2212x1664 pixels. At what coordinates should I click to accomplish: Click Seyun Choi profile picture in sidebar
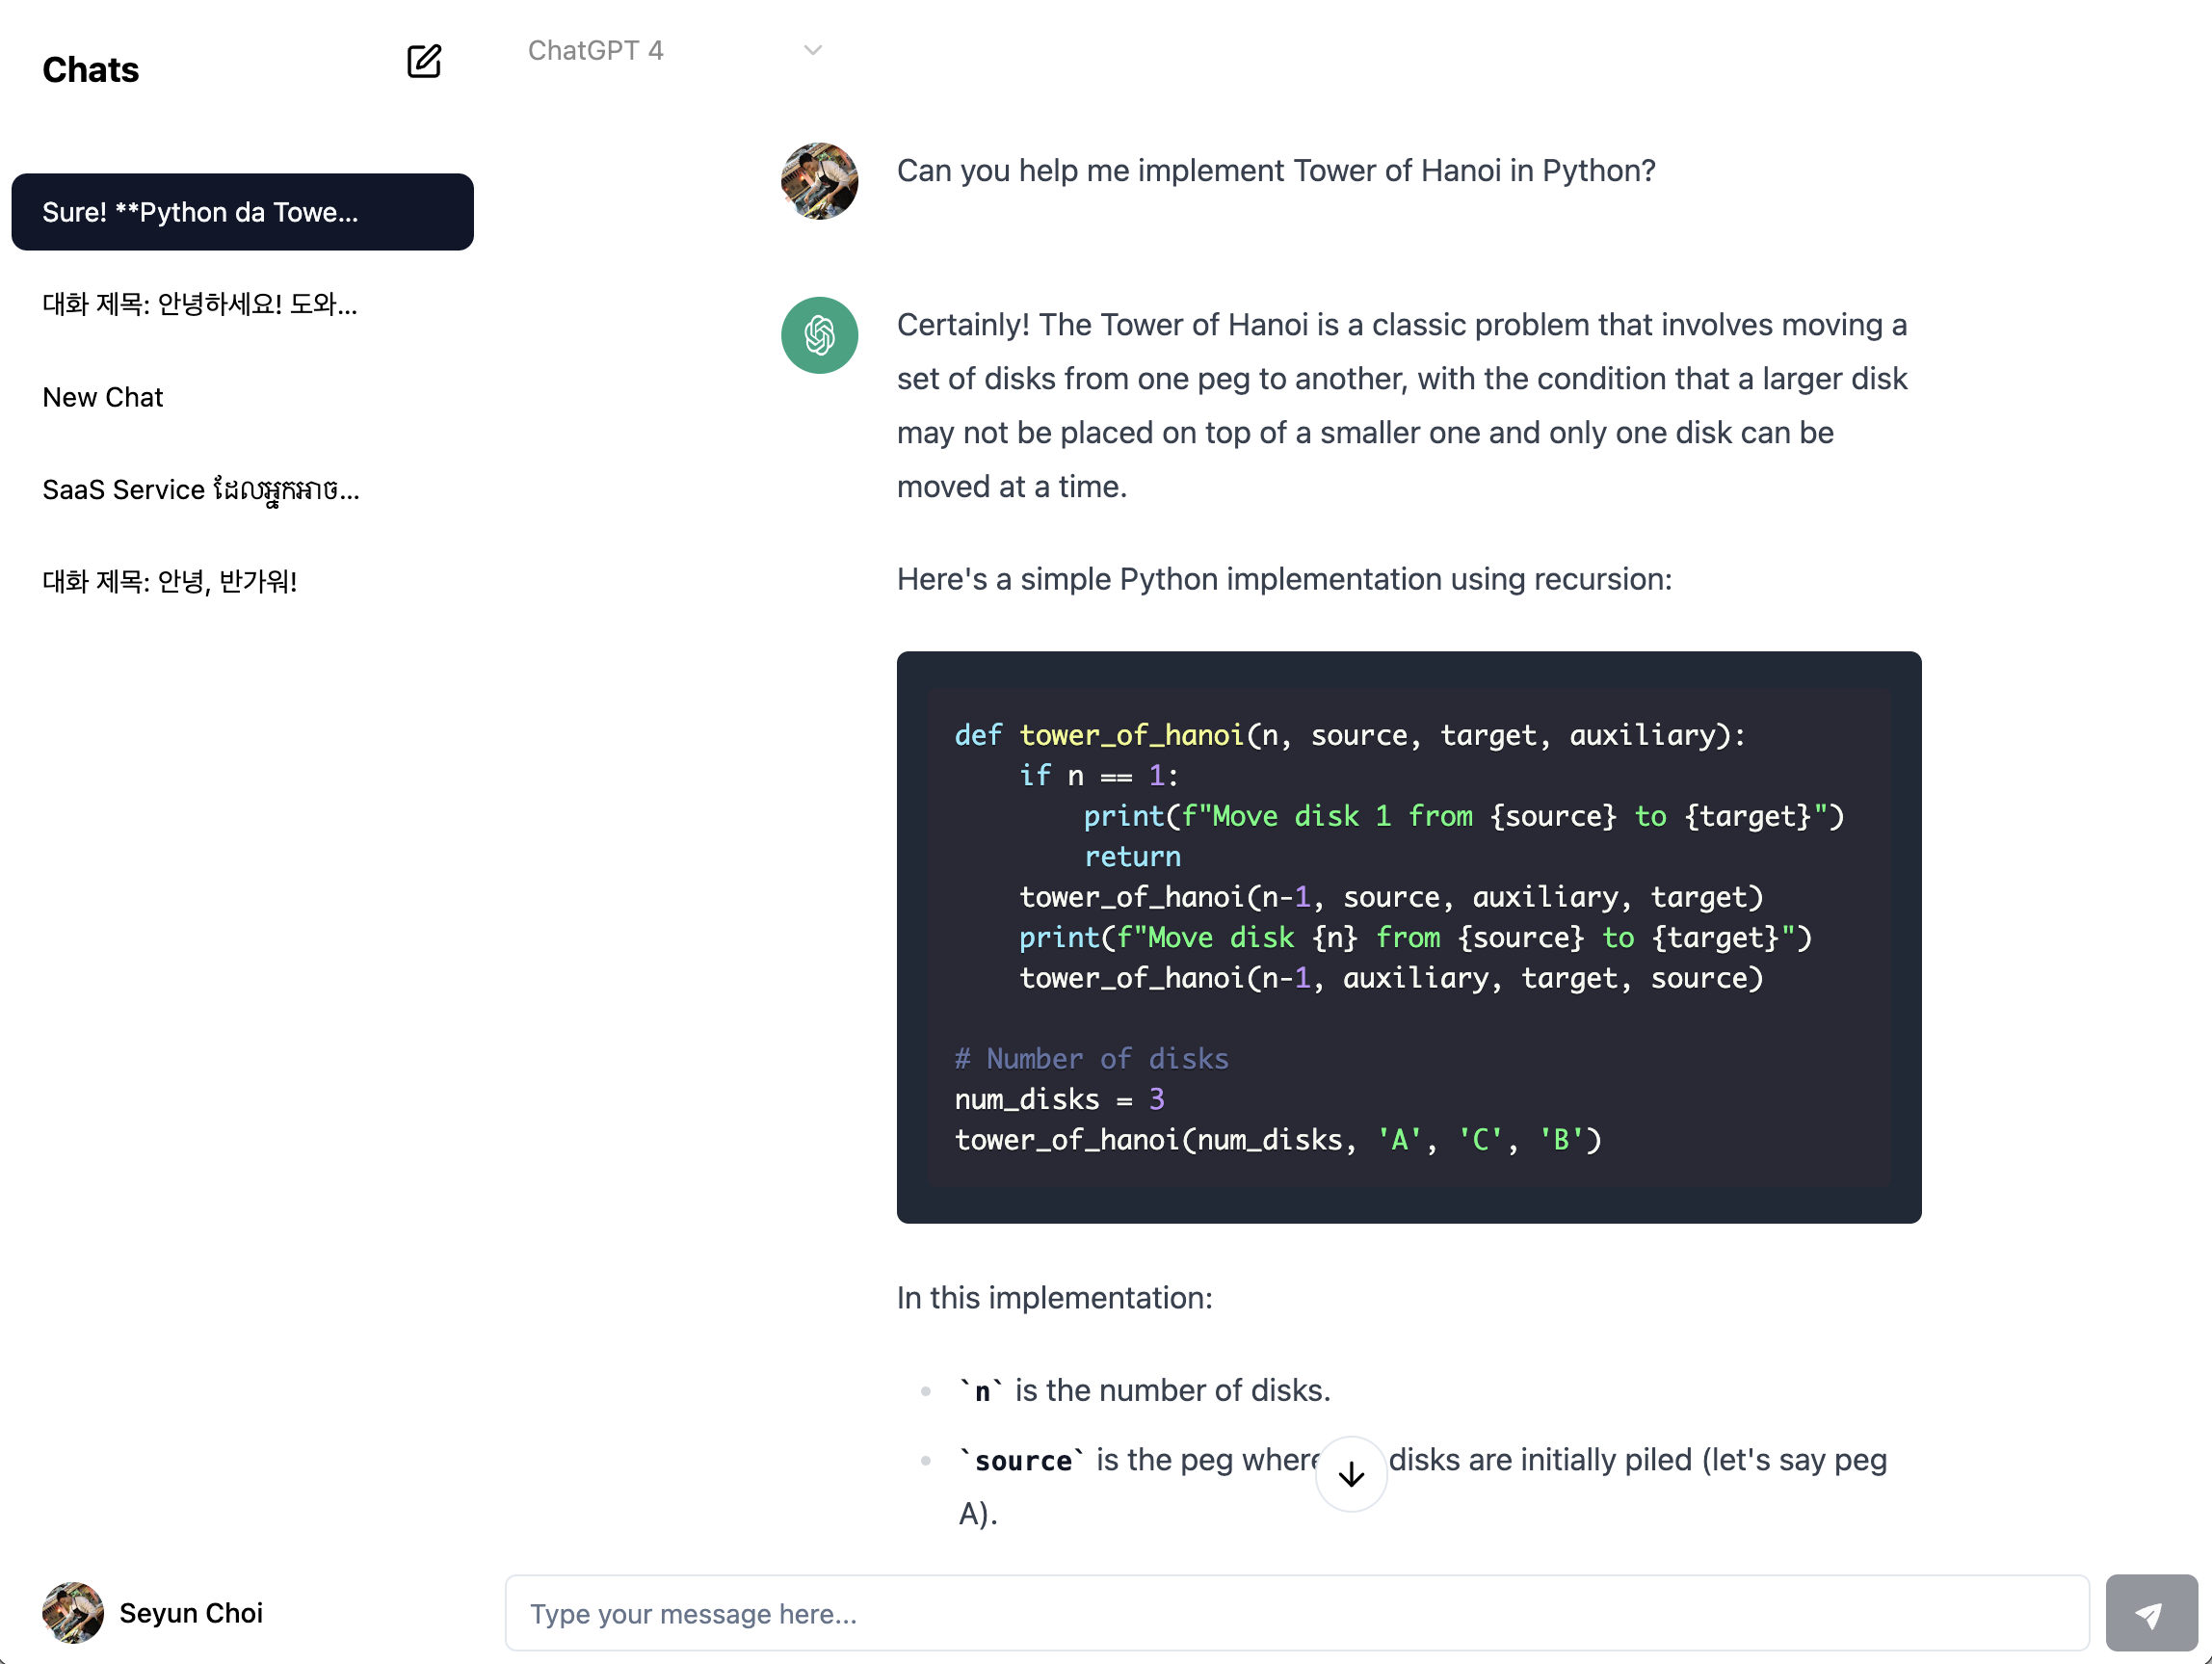click(x=73, y=1612)
